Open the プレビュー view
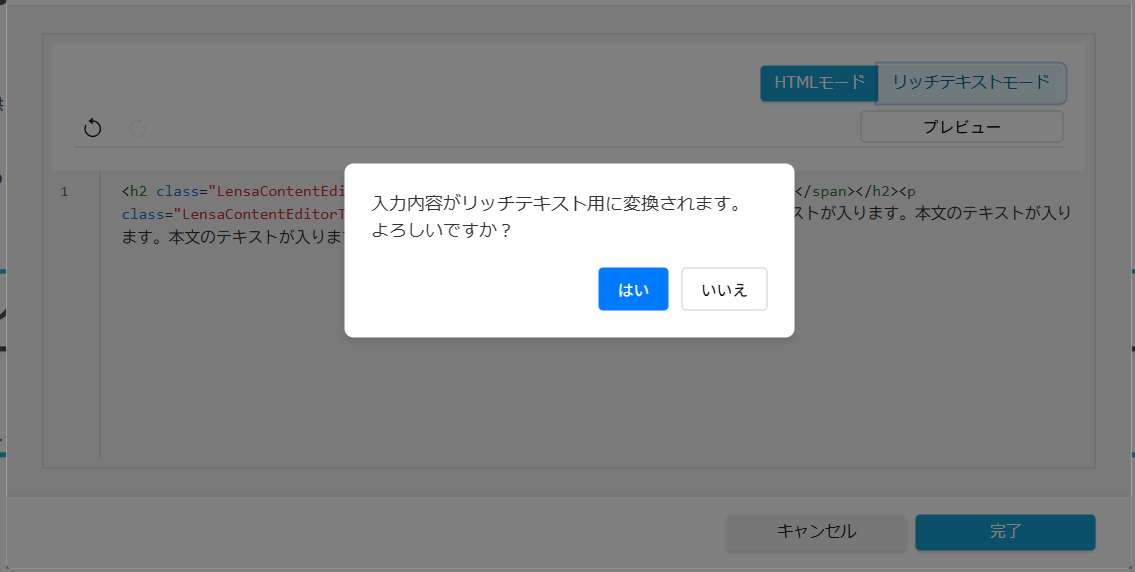 (x=961, y=127)
